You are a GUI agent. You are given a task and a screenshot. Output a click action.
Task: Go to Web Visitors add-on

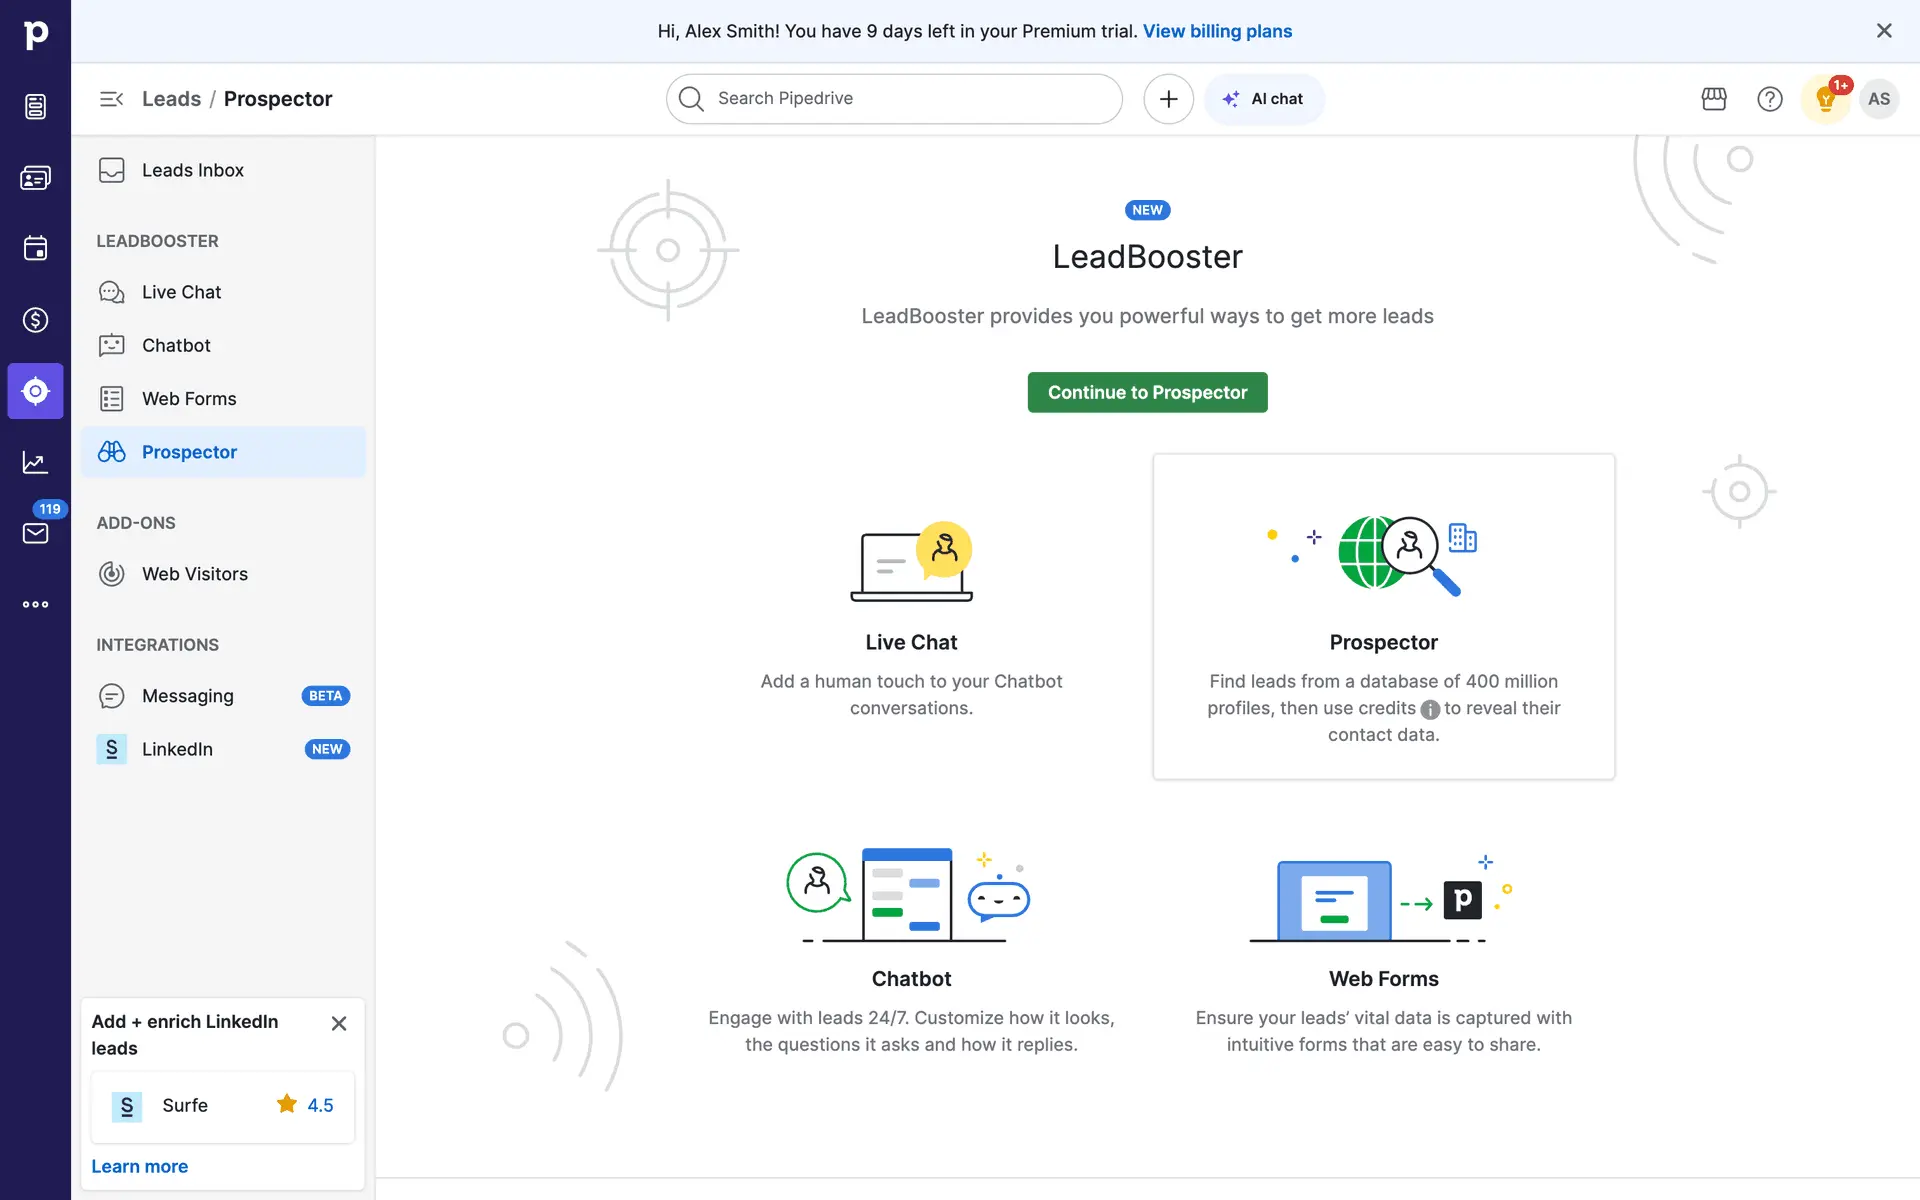tap(195, 574)
